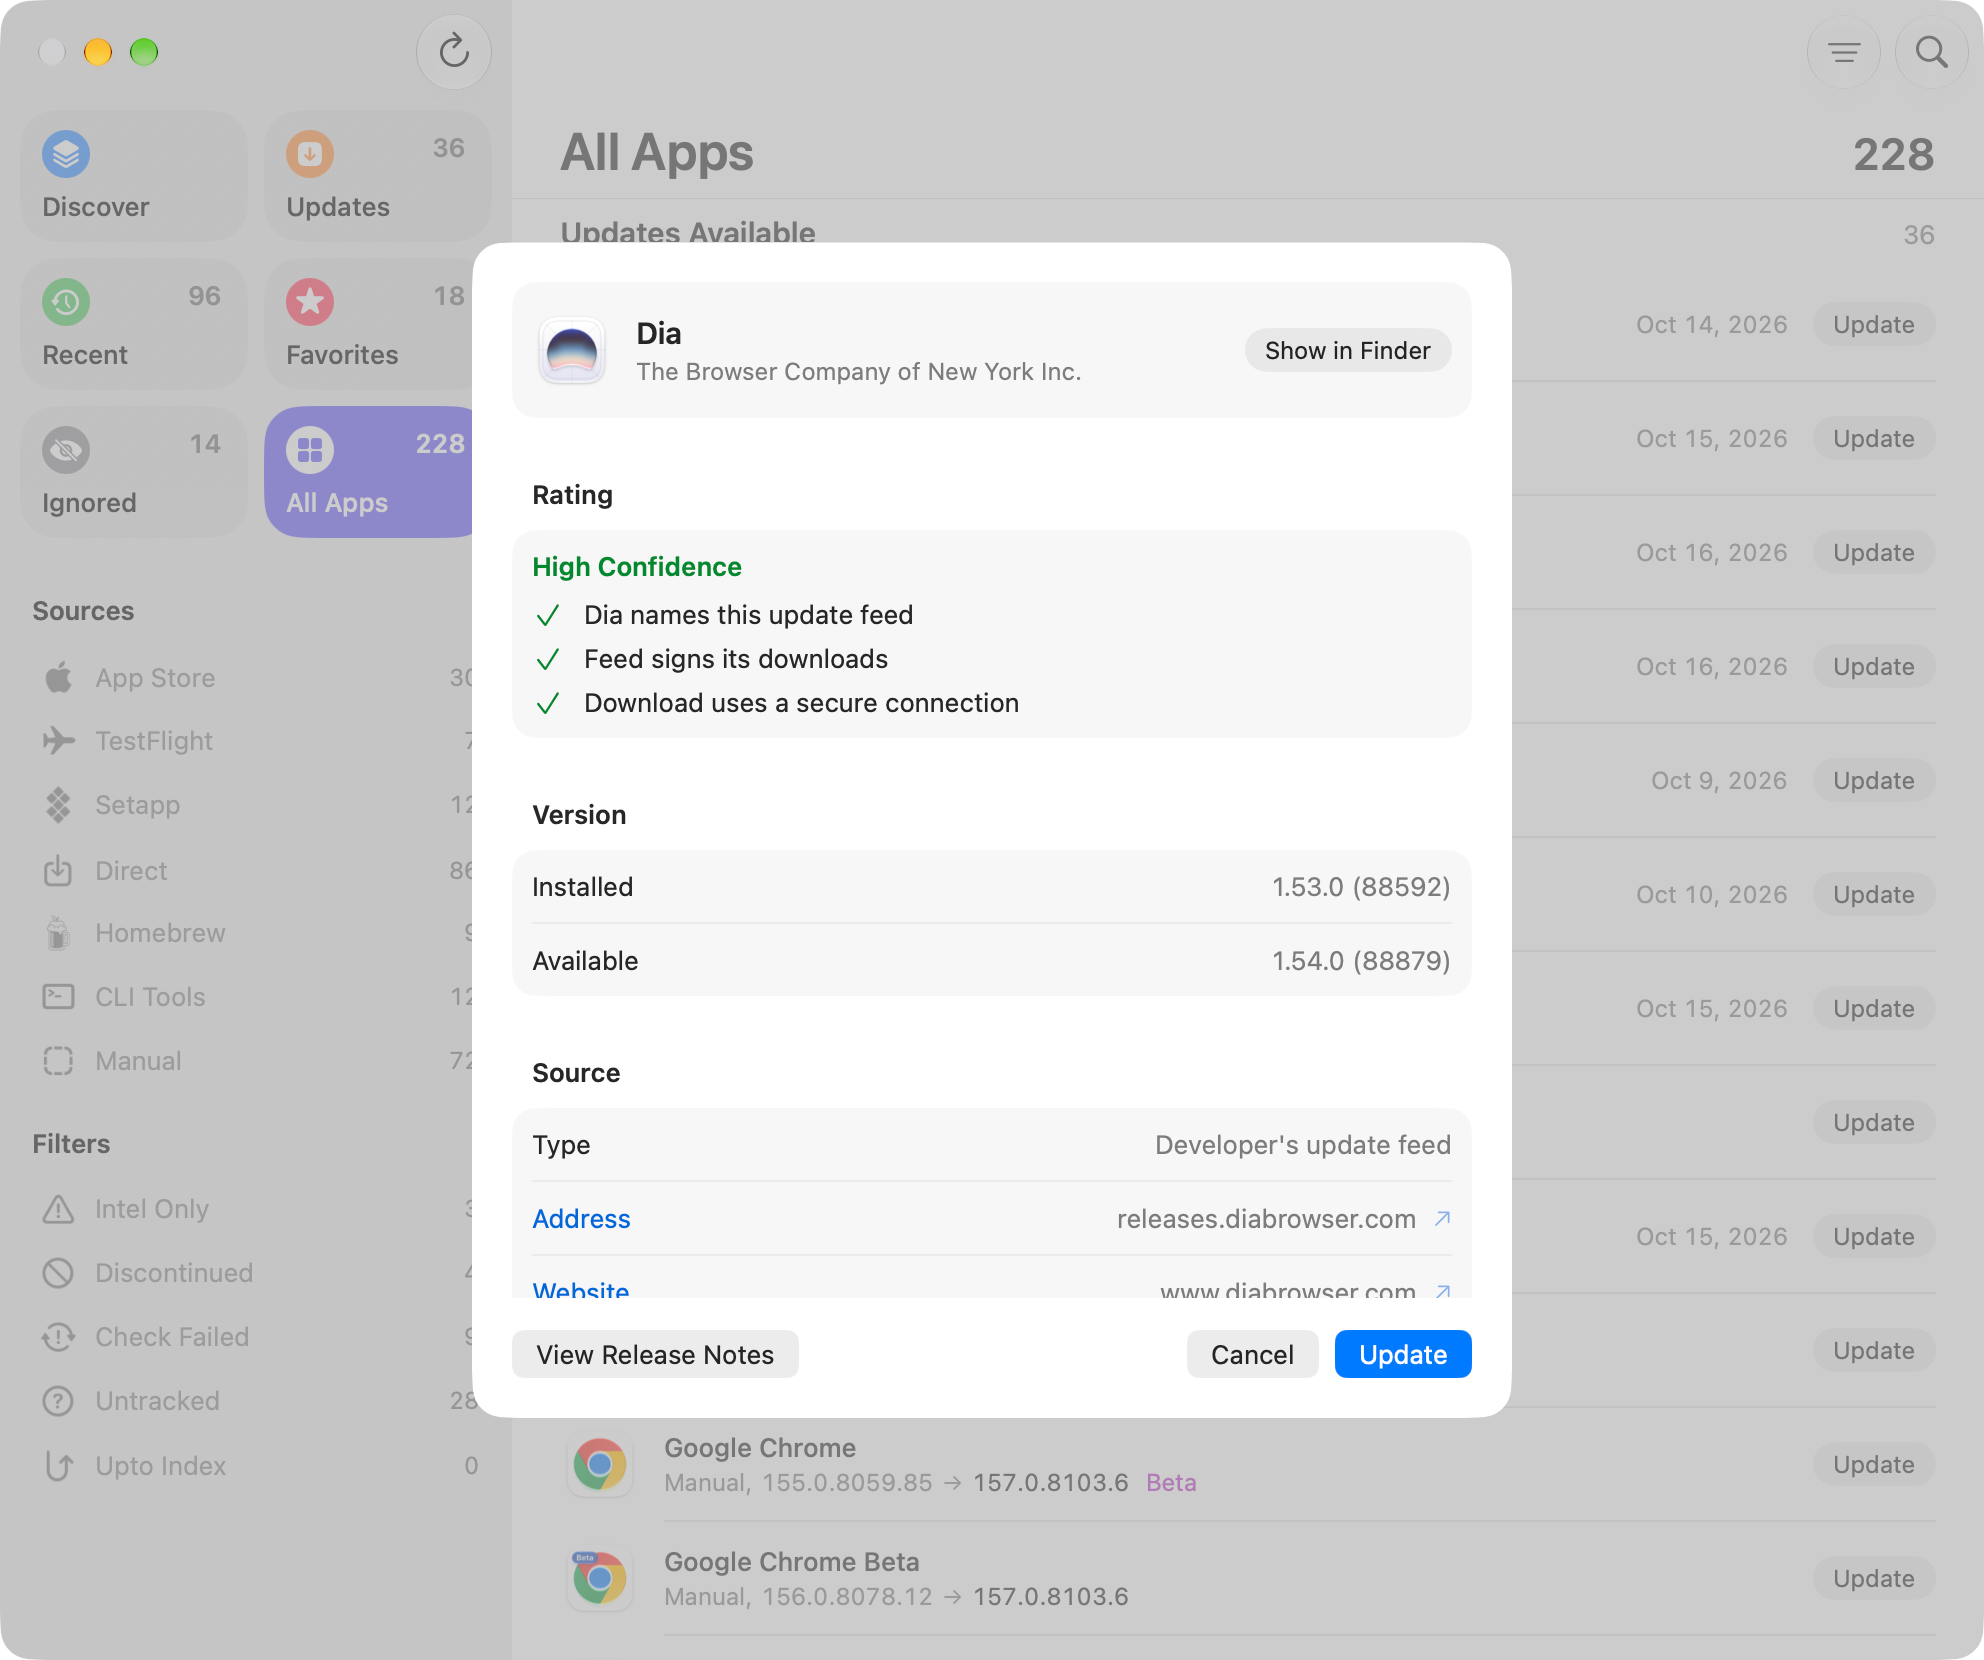Image resolution: width=1984 pixels, height=1660 pixels.
Task: Click the Google Chrome Beta app icon
Action: [600, 1579]
